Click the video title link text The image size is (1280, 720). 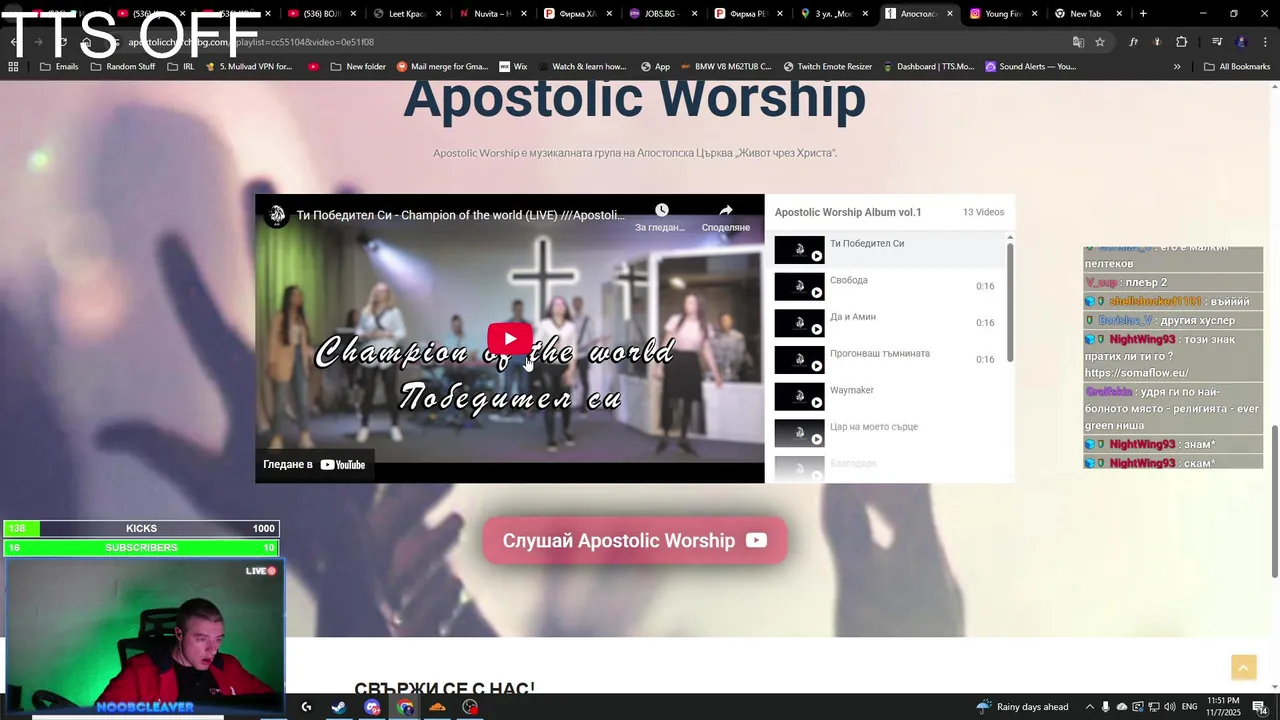point(460,215)
